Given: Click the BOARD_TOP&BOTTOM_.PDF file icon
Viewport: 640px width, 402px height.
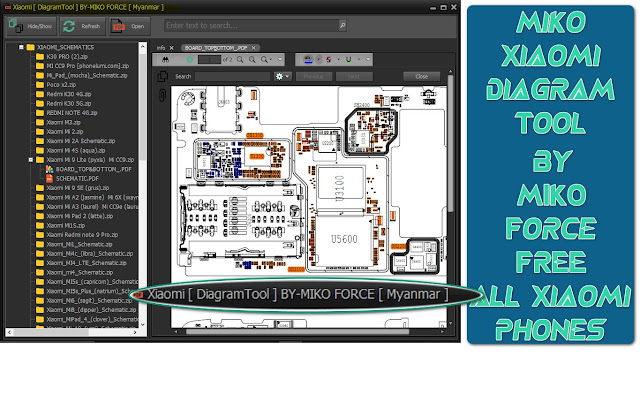Looking at the screenshot, I should pyautogui.click(x=49, y=169).
